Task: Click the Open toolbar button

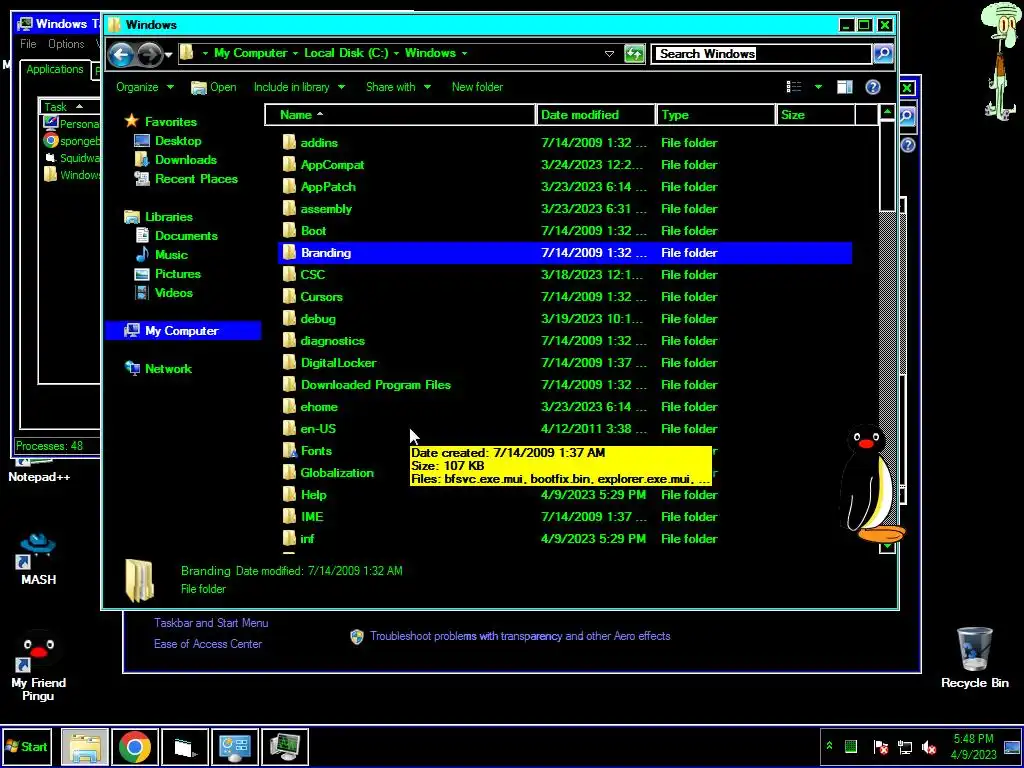Action: 214,87
